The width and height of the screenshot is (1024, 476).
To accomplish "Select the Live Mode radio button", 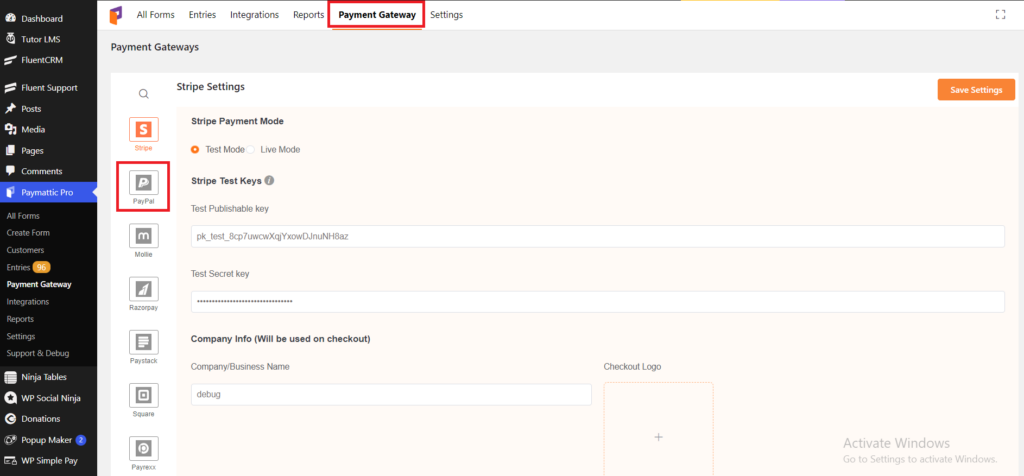I will (x=250, y=150).
